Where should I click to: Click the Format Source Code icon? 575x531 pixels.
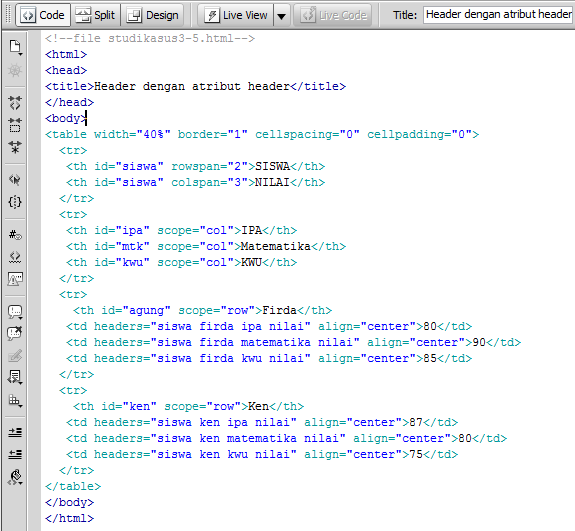click(x=15, y=477)
